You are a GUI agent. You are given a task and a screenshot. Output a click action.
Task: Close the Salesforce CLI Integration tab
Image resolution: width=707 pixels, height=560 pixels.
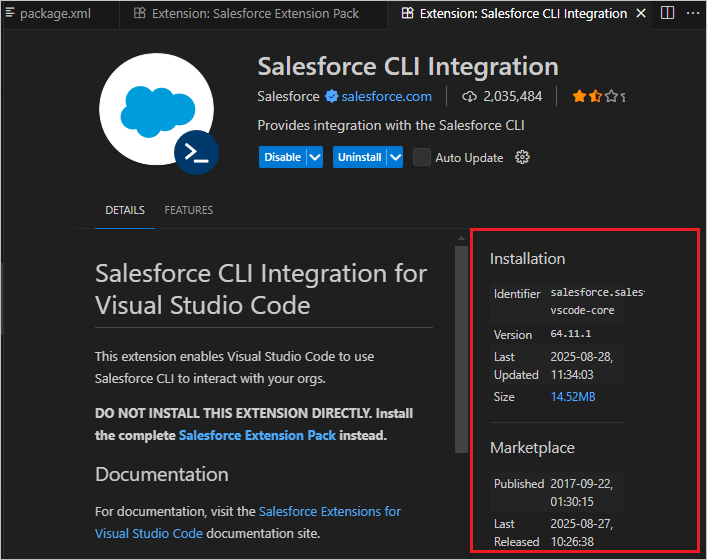641,14
